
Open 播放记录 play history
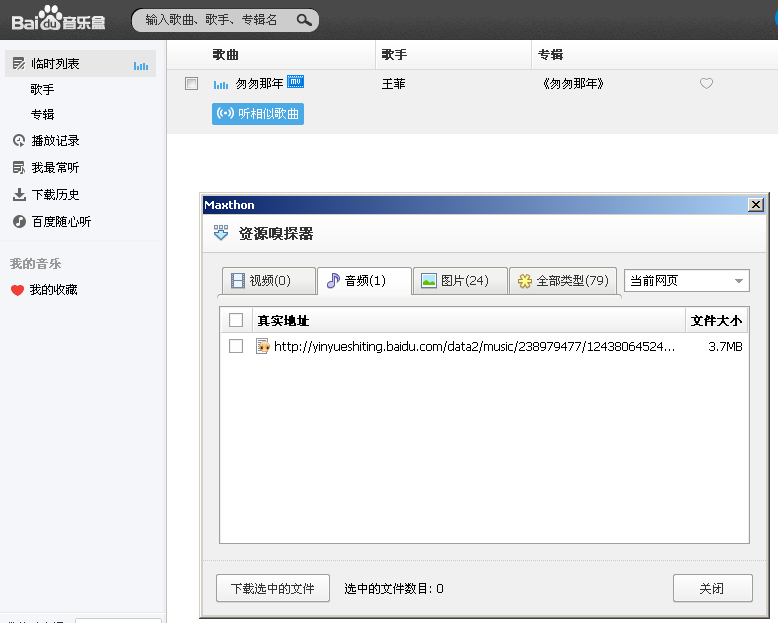click(x=55, y=141)
